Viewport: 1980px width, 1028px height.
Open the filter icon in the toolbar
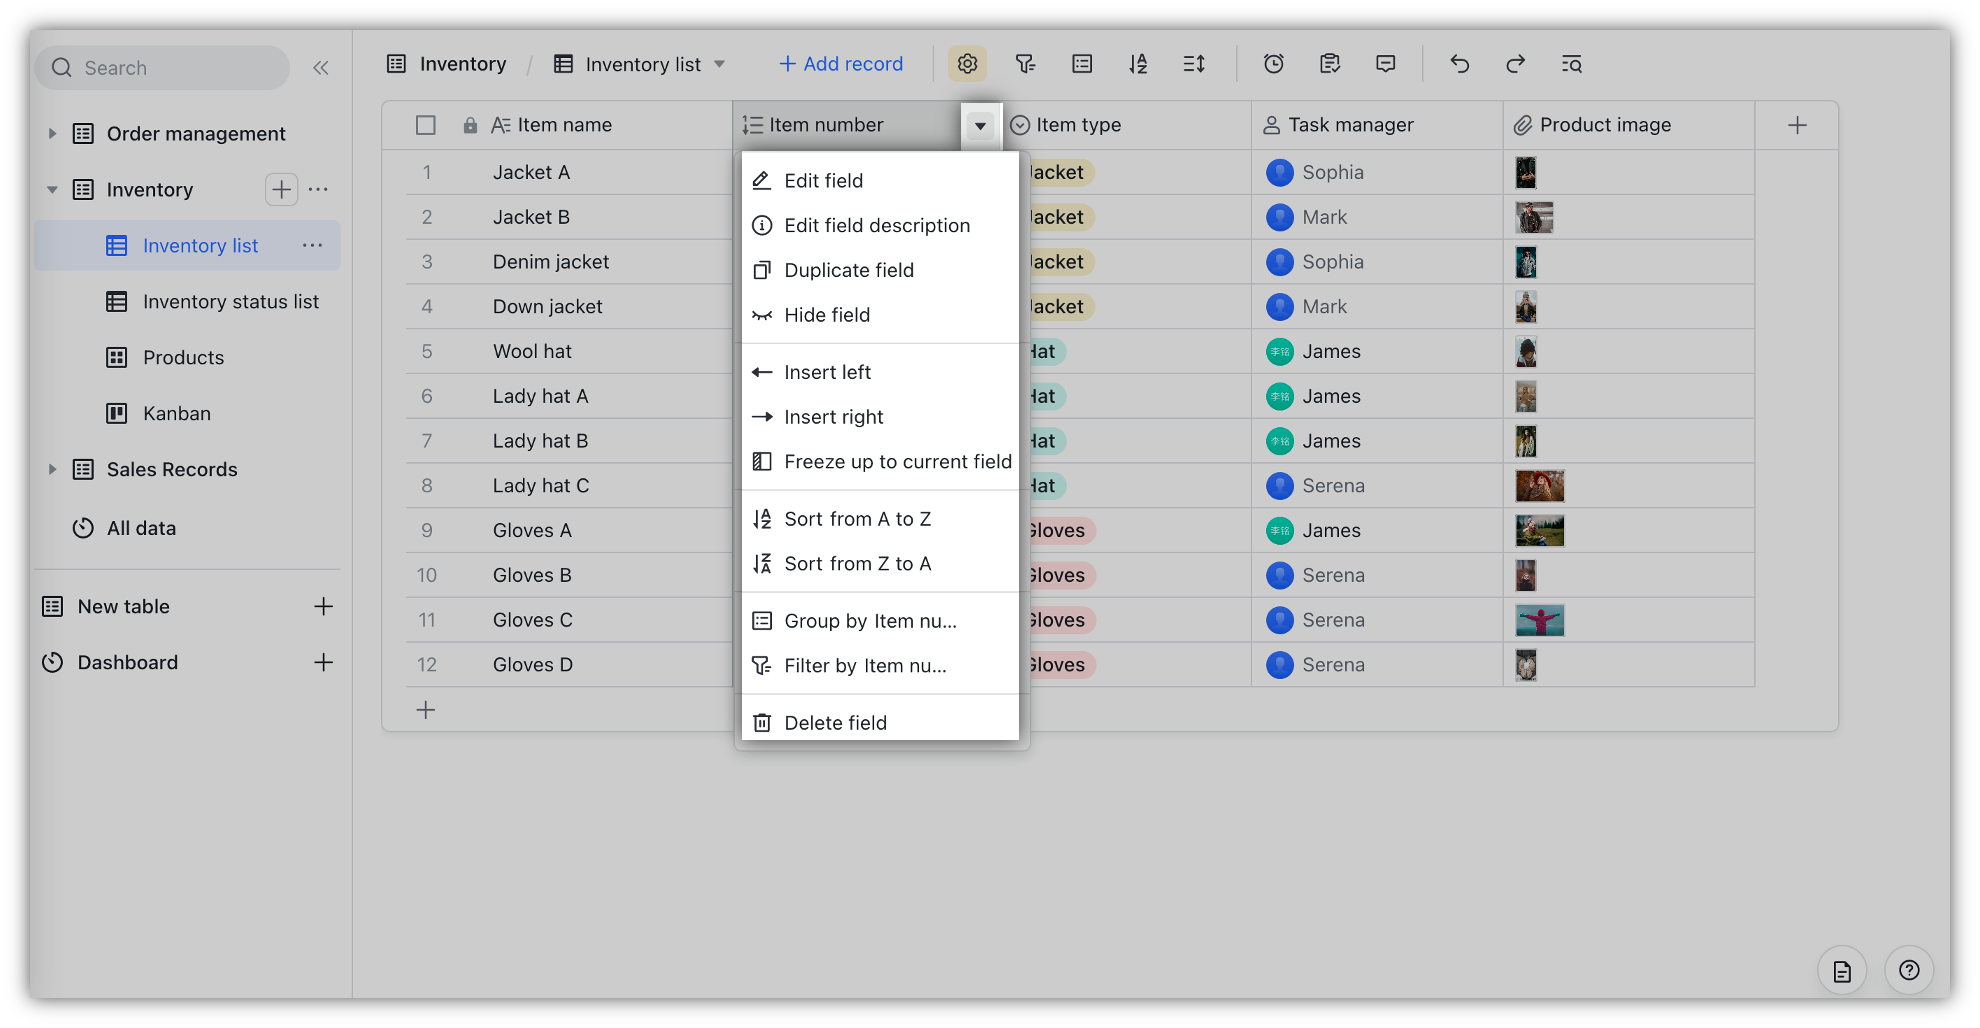pyautogui.click(x=1023, y=63)
